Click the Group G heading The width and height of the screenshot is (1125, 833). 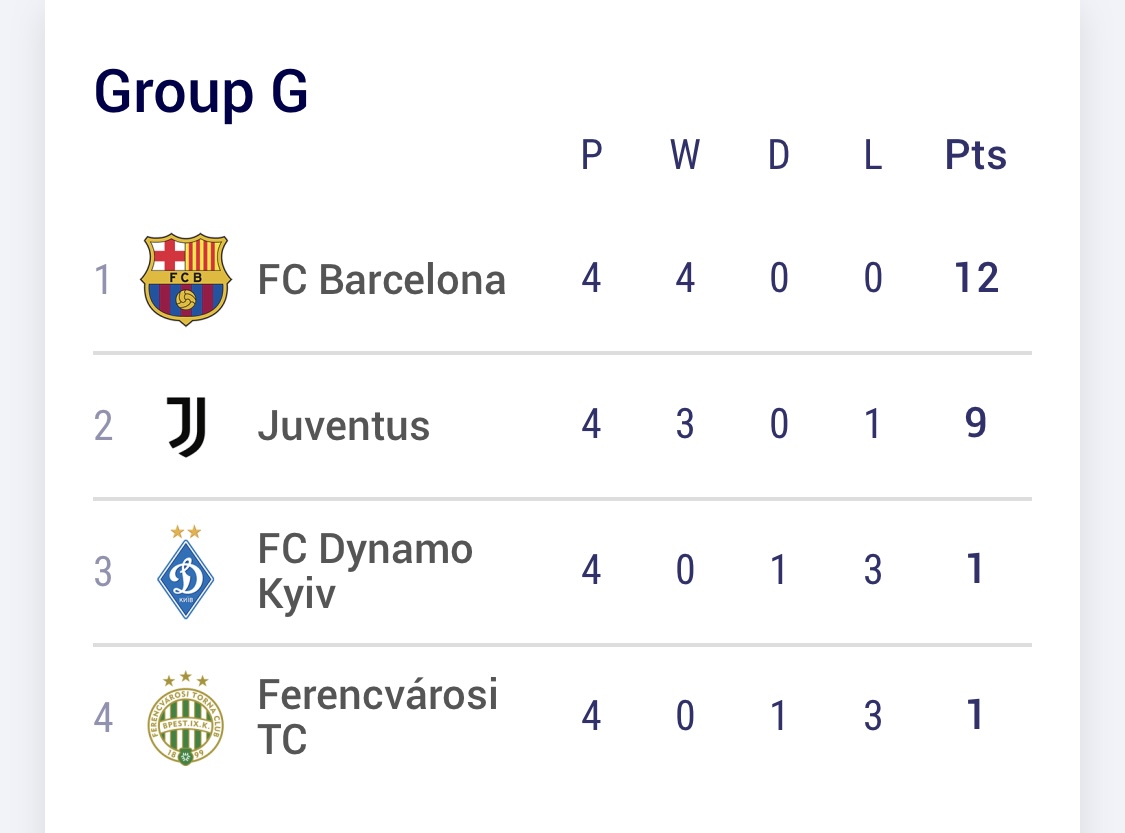pyautogui.click(x=201, y=92)
